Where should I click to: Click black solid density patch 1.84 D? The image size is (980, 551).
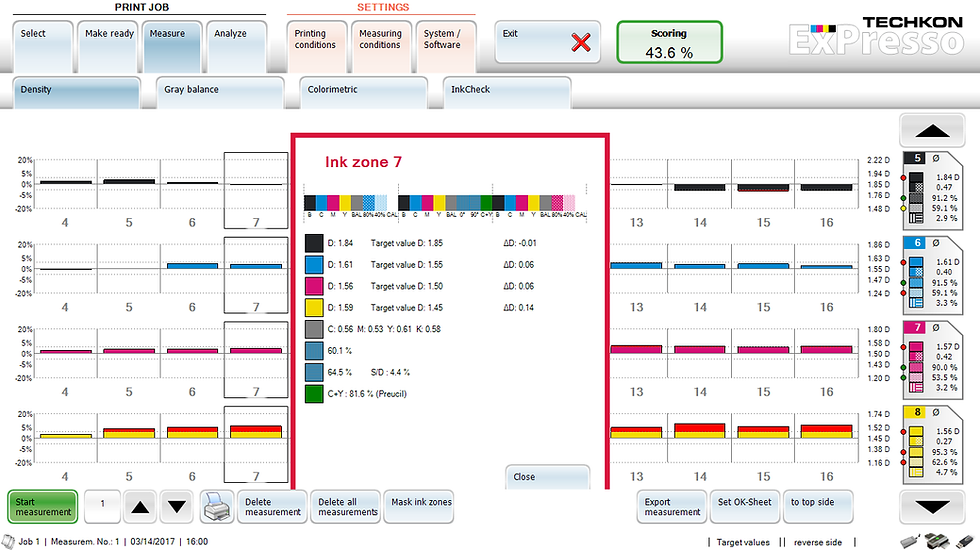(x=916, y=177)
